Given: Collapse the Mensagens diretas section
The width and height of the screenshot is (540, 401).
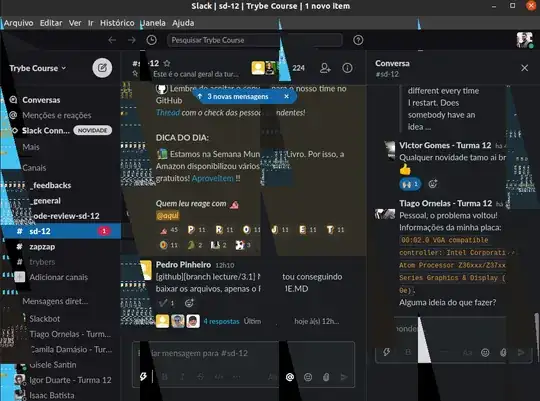Looking at the screenshot, I should (x=55, y=301).
